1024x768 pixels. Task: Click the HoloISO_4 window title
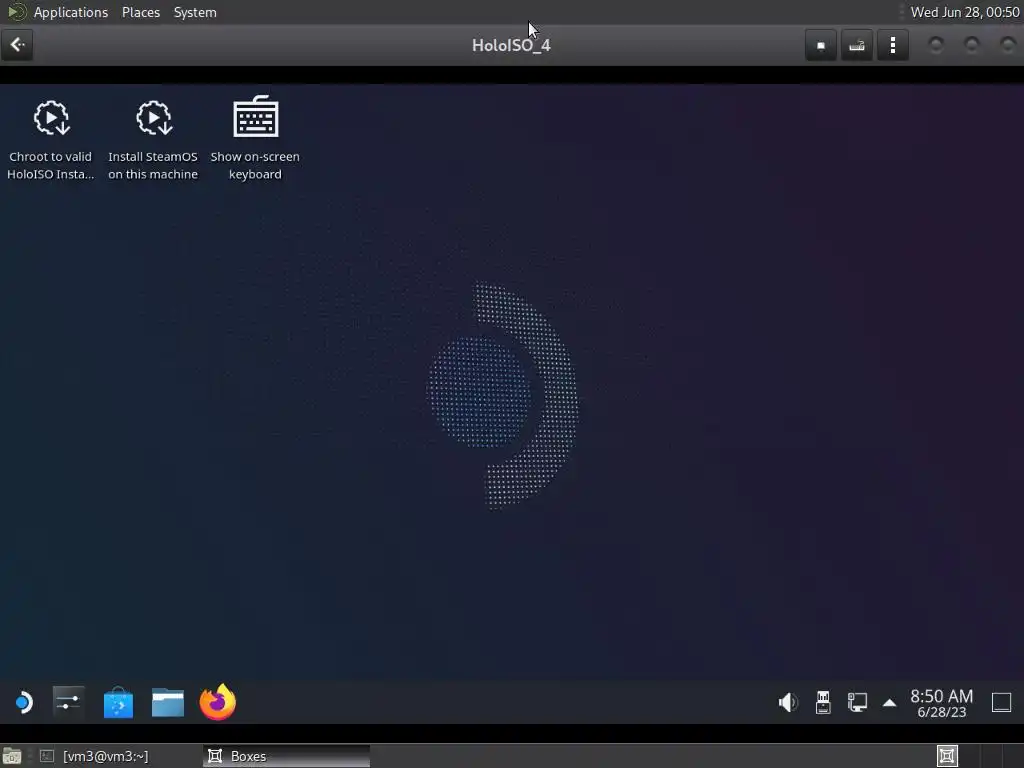coord(511,45)
